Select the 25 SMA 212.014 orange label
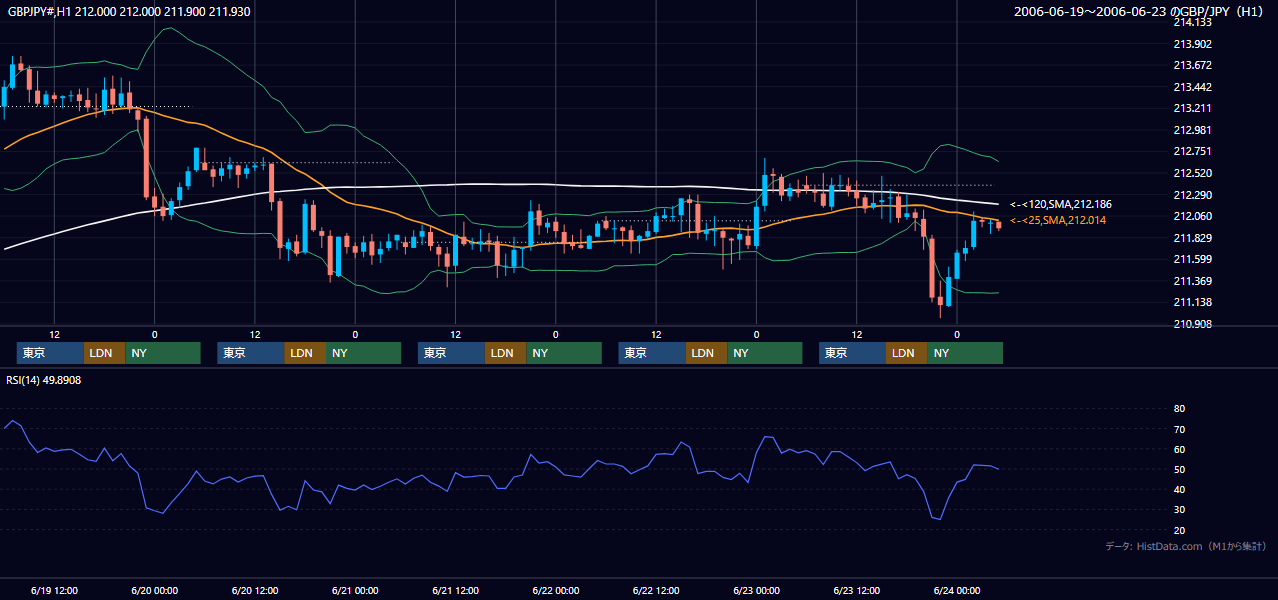This screenshot has height=600, width=1278. (x=1058, y=220)
